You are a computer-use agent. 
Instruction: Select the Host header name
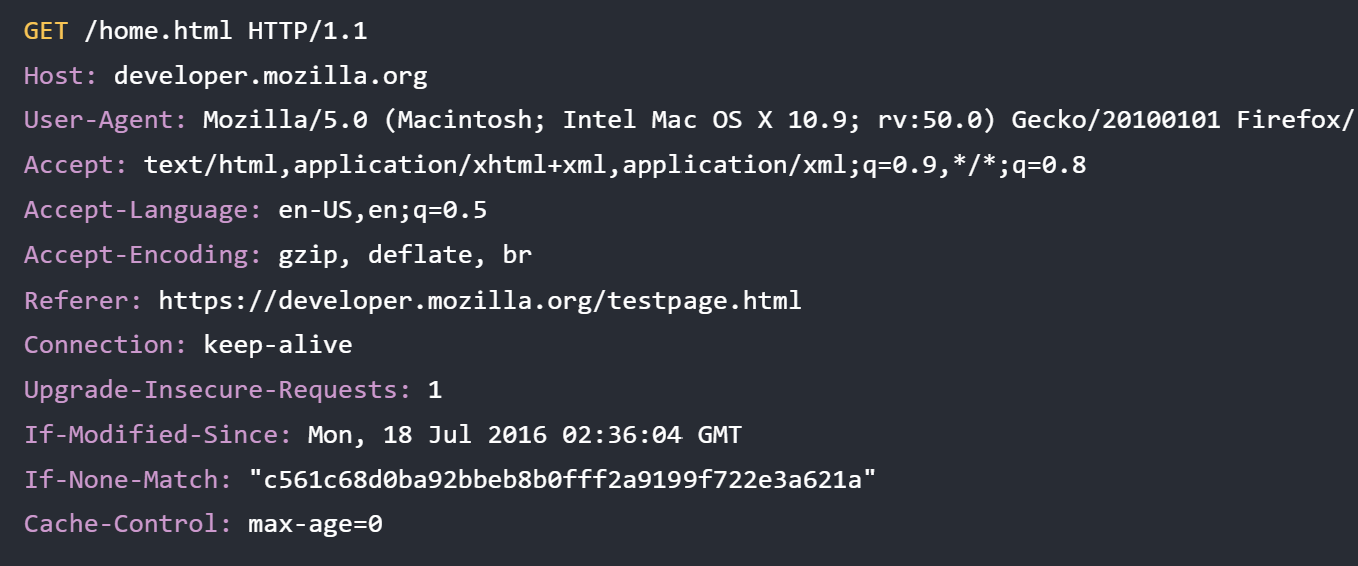(61, 75)
